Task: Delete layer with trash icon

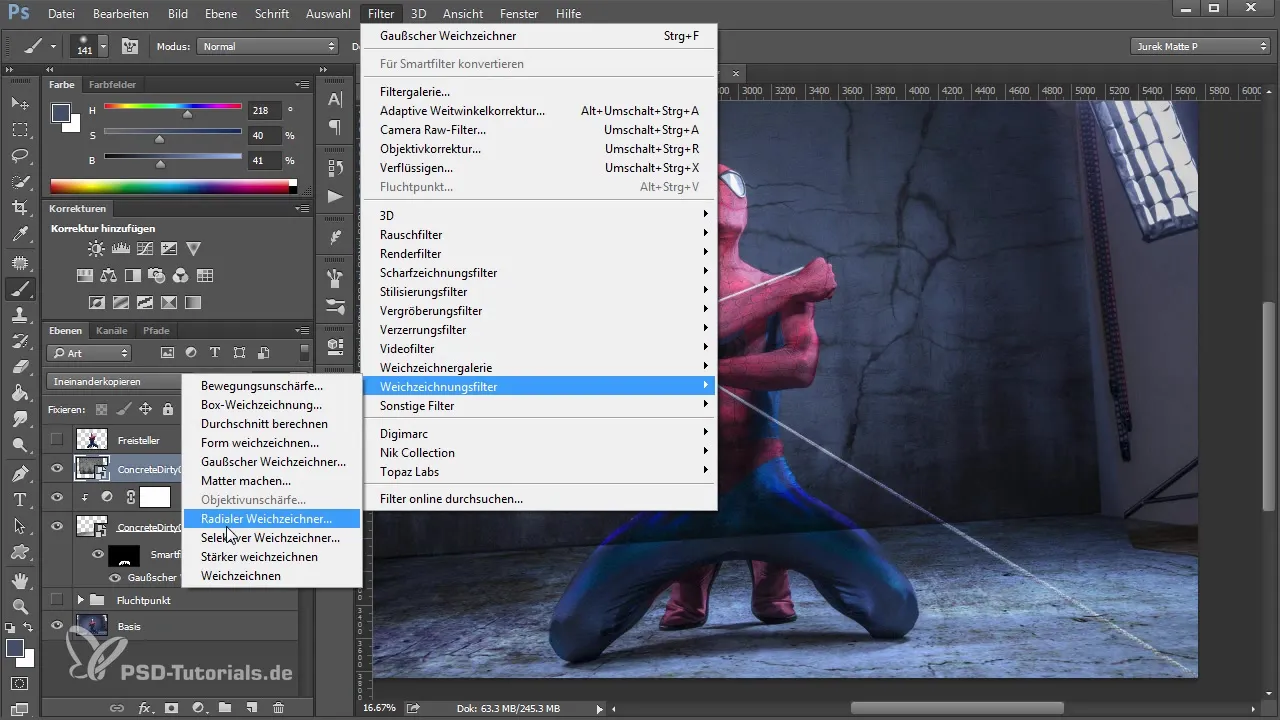Action: click(279, 707)
